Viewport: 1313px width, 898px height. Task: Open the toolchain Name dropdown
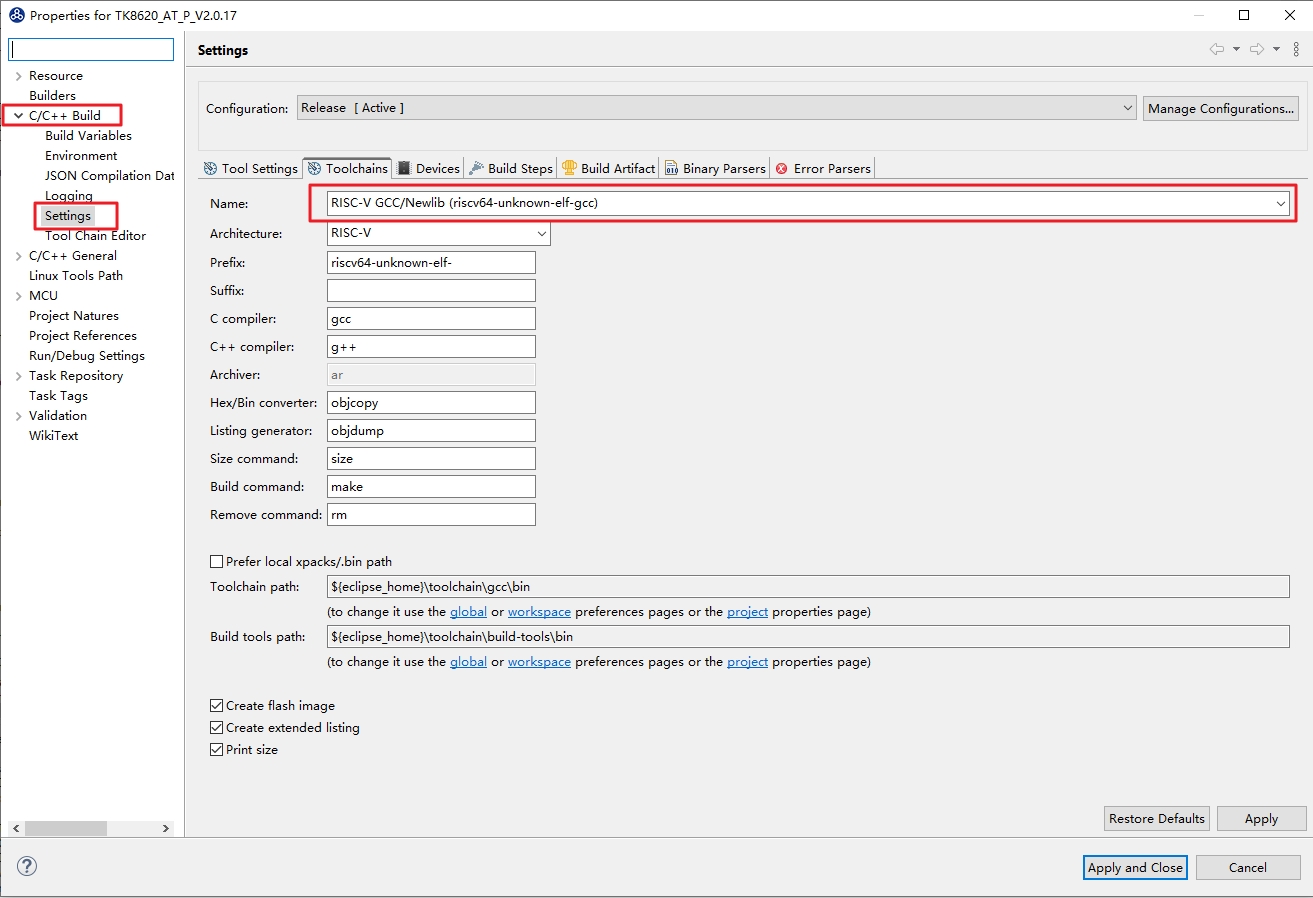808,203
